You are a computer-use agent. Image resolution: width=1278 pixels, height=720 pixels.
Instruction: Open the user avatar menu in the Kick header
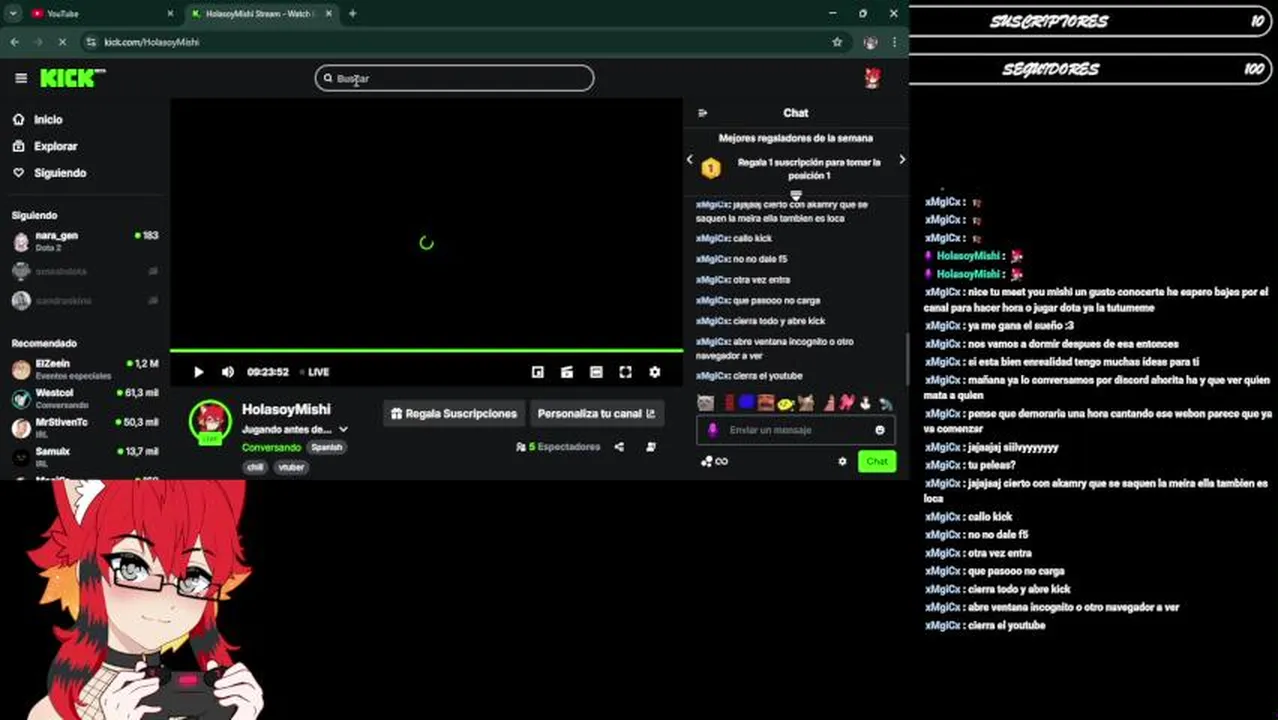[872, 79]
